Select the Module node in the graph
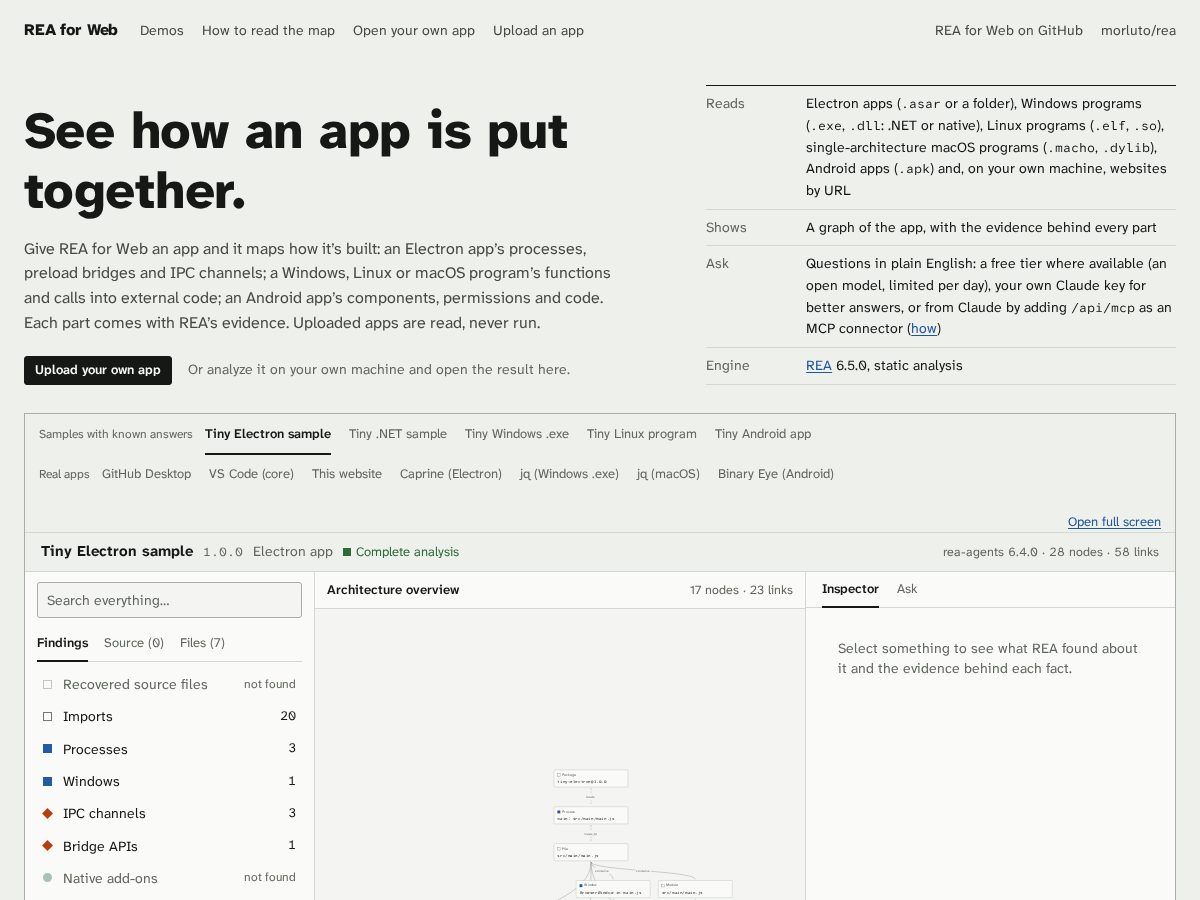This screenshot has height=900, width=1200. coord(696,889)
